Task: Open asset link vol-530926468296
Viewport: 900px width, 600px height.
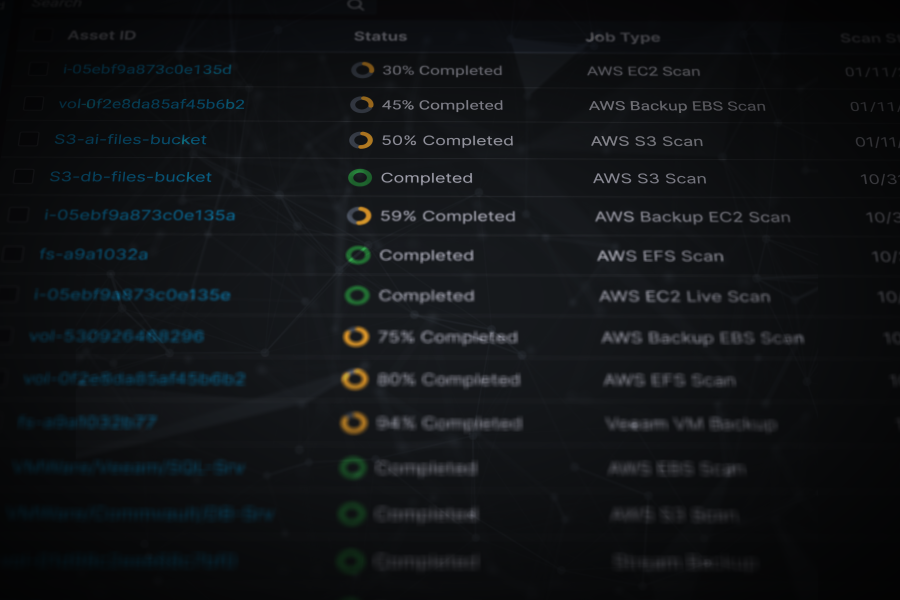Action: point(116,336)
